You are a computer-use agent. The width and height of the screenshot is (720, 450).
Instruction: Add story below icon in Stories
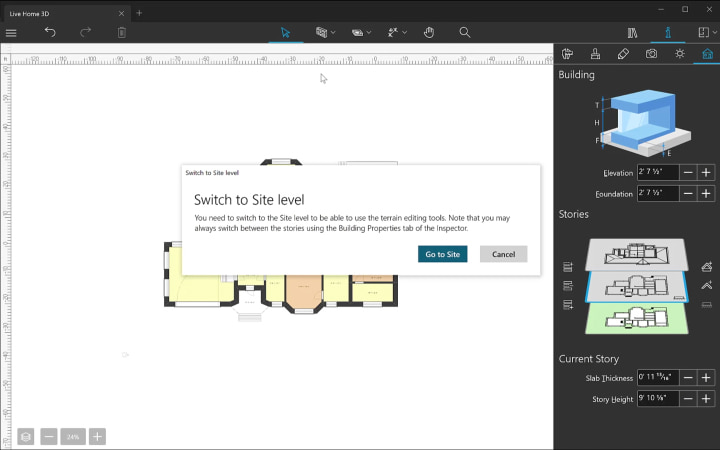568,304
